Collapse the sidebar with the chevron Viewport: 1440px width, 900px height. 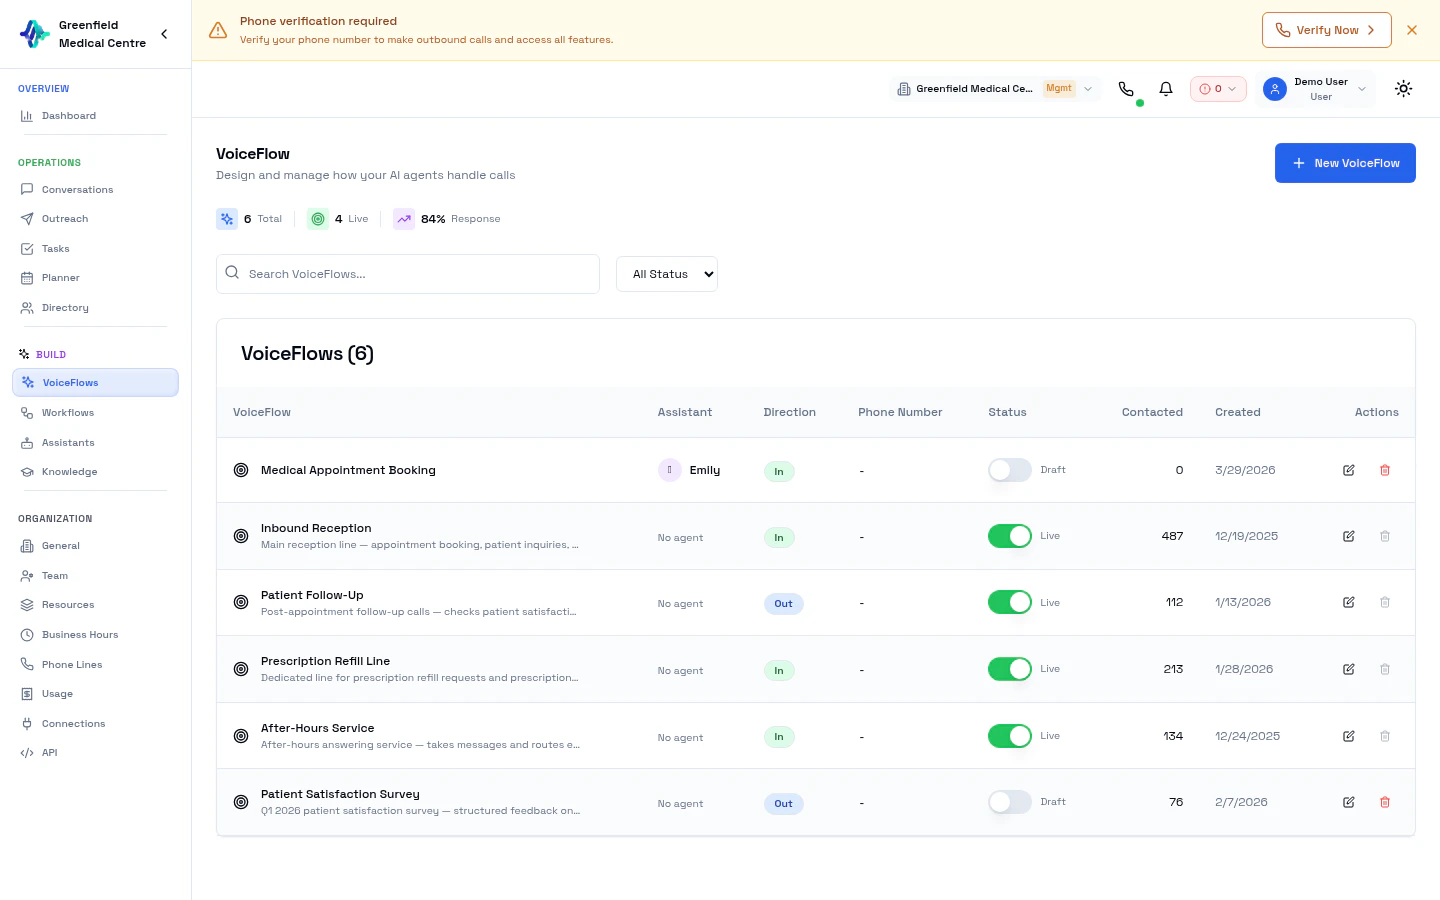[x=164, y=34]
